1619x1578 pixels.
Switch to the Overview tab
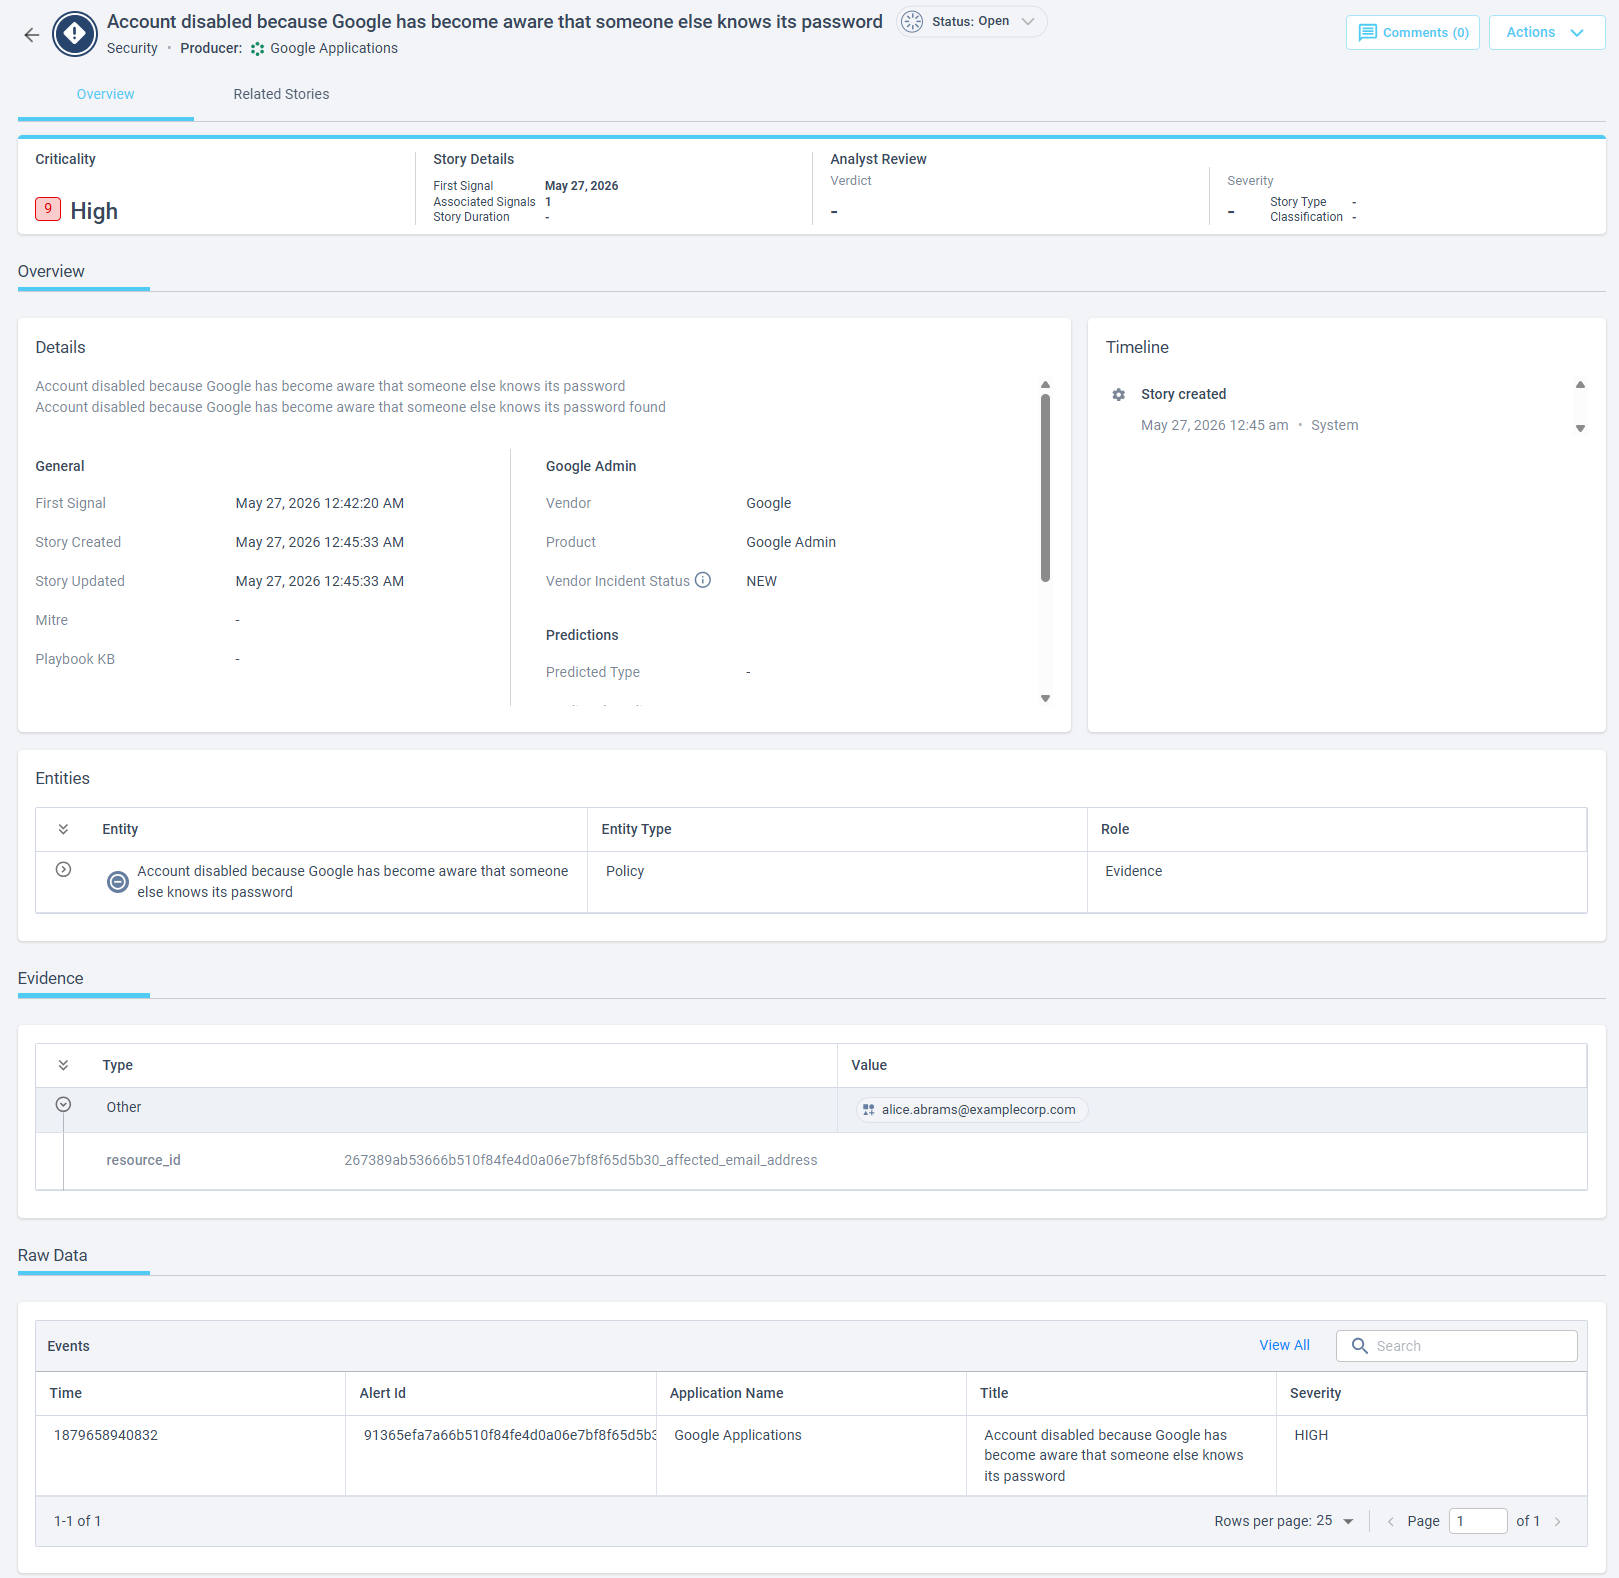105,94
